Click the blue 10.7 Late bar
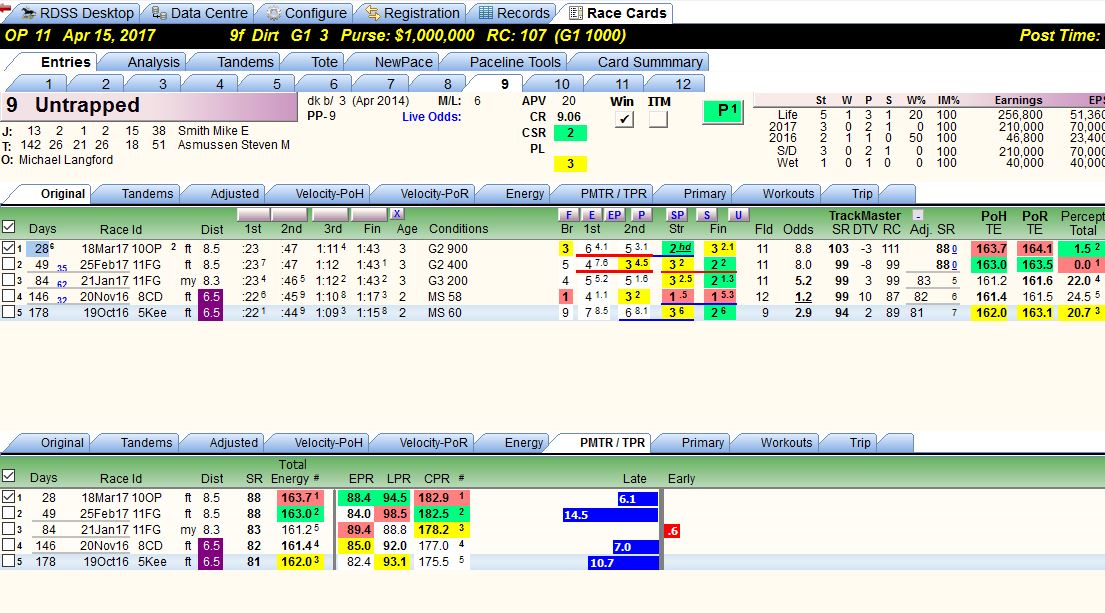This screenshot has height=613, width=1105. (623, 563)
